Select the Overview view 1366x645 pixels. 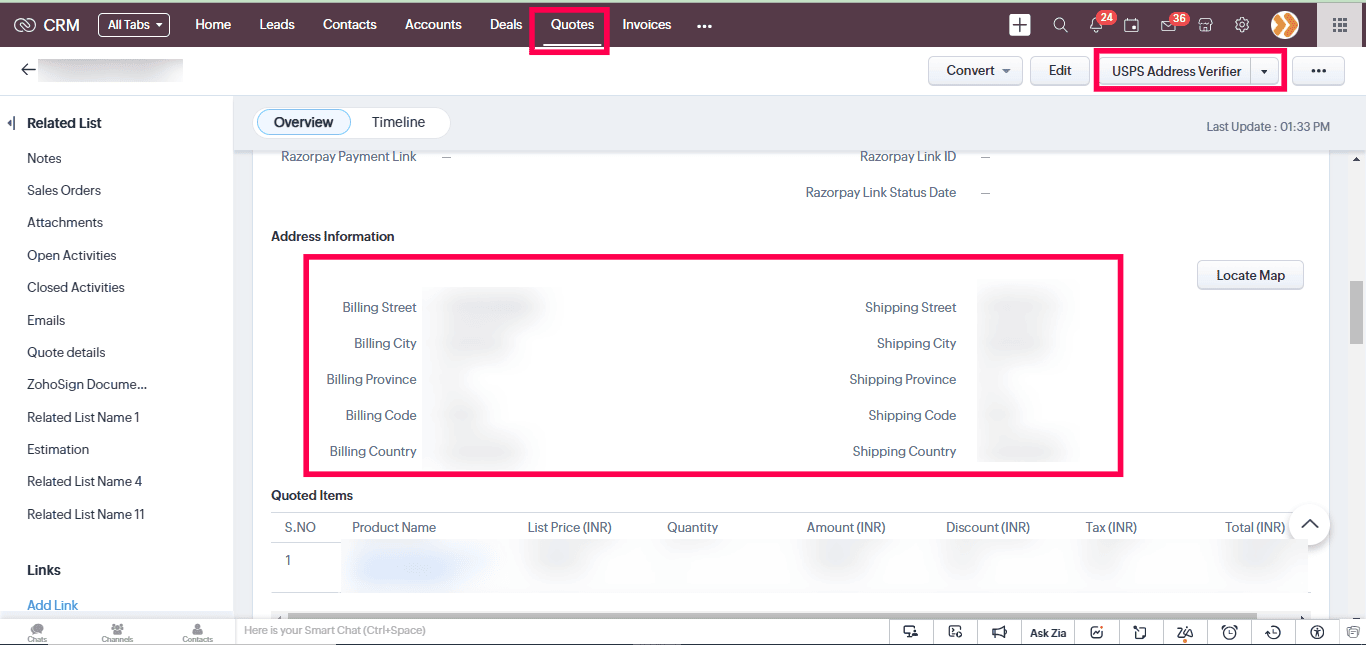coord(303,122)
